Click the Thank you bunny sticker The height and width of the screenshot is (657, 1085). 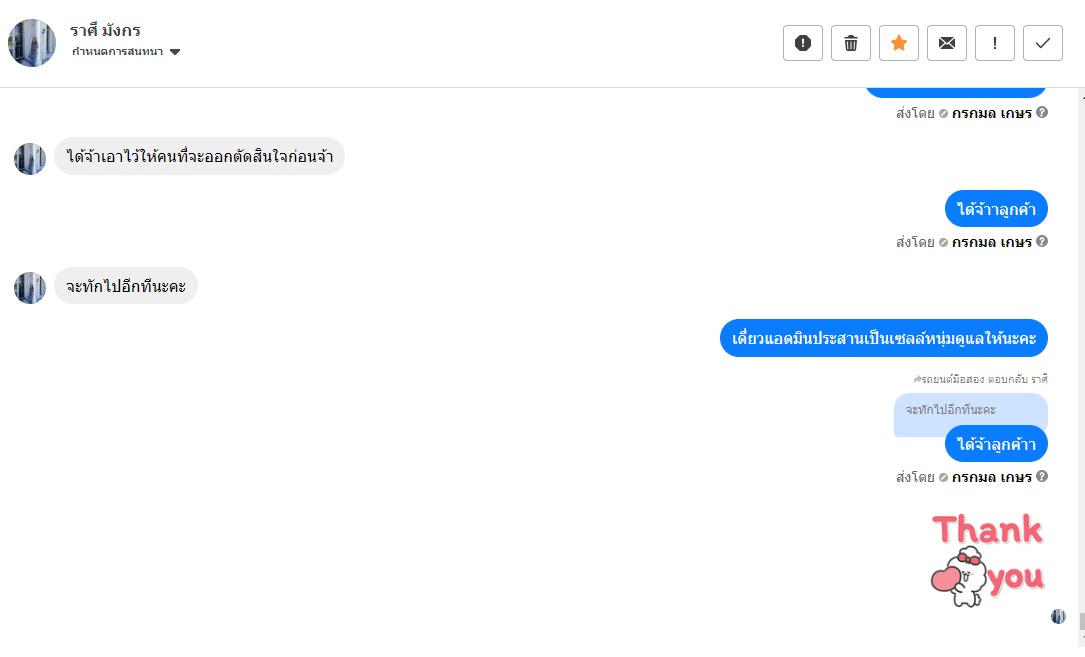(x=987, y=560)
